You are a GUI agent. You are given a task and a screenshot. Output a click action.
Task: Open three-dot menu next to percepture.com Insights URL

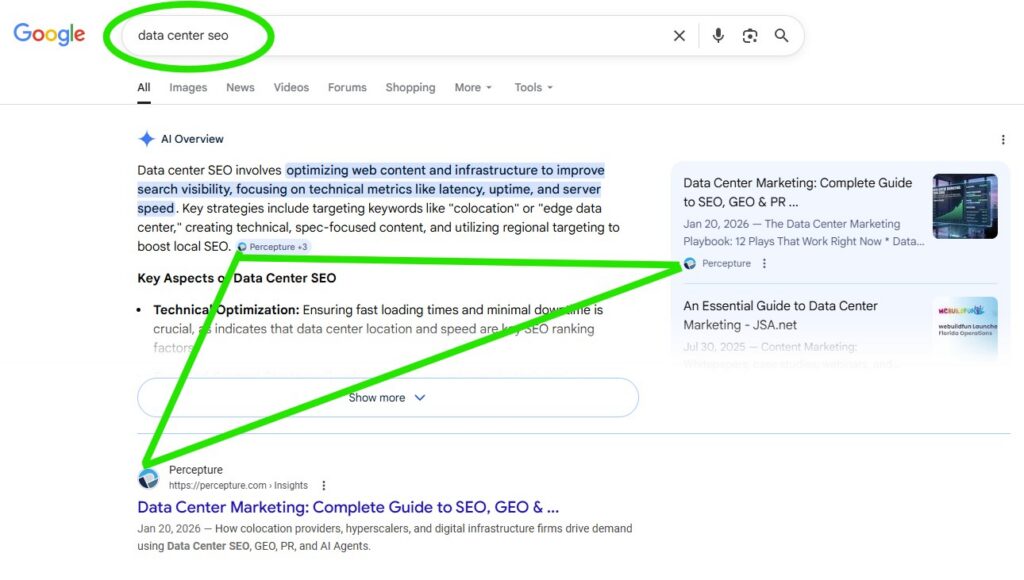coord(324,485)
